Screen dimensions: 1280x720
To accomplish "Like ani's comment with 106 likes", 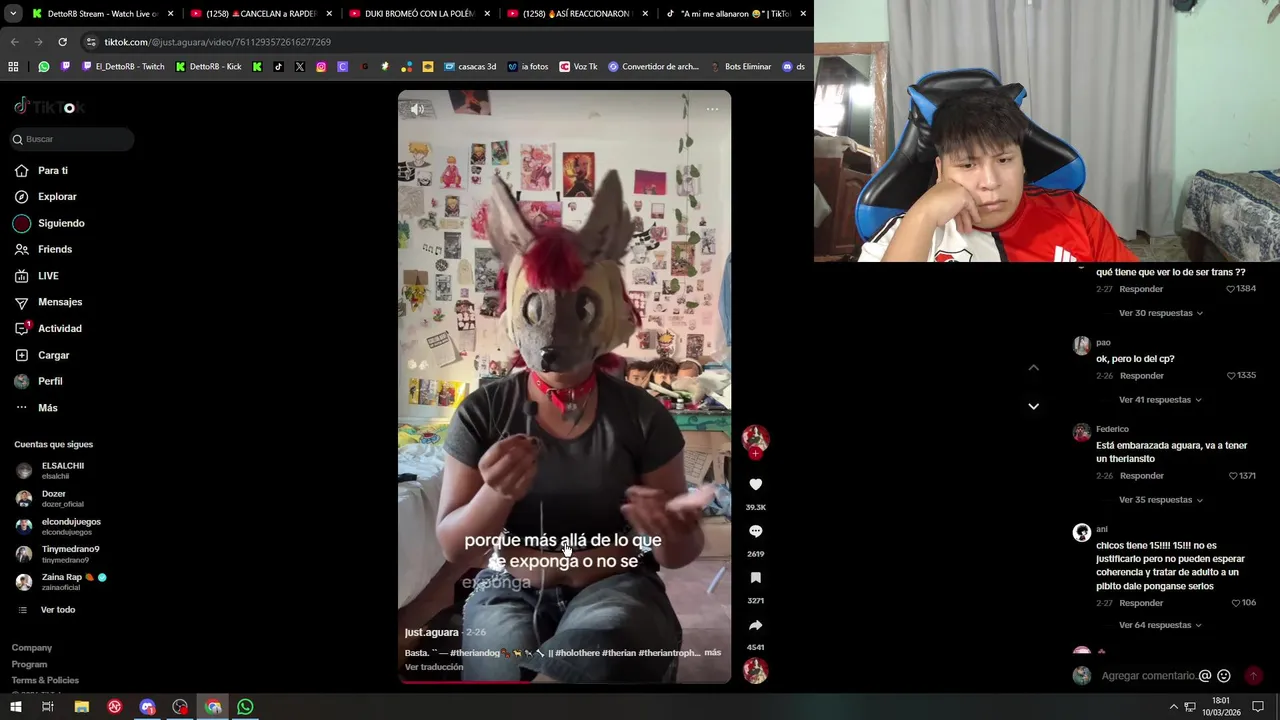I will click(1236, 603).
